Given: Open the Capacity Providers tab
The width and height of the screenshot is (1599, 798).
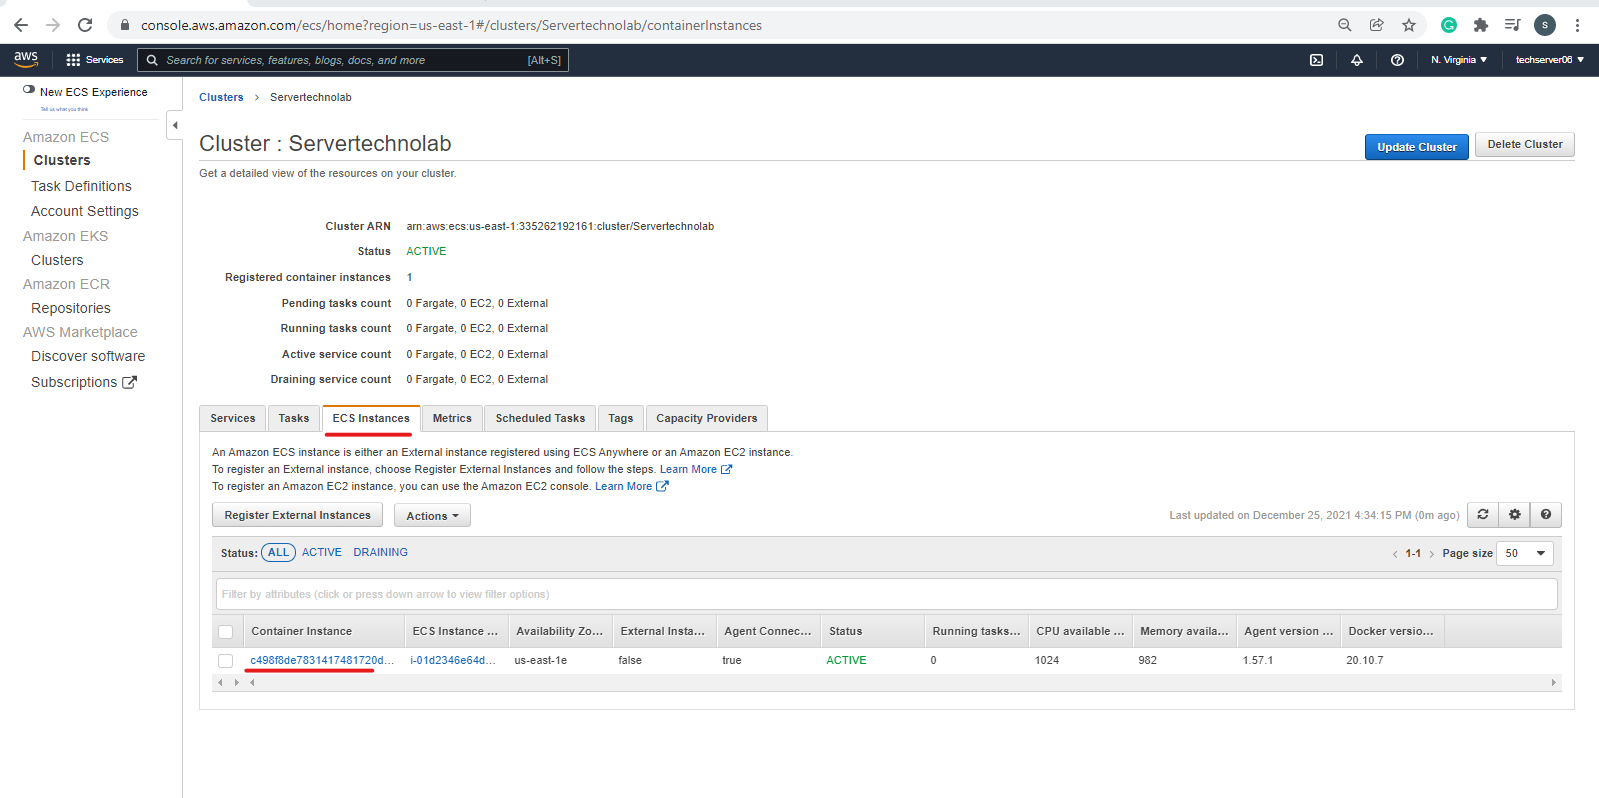Looking at the screenshot, I should pos(707,418).
